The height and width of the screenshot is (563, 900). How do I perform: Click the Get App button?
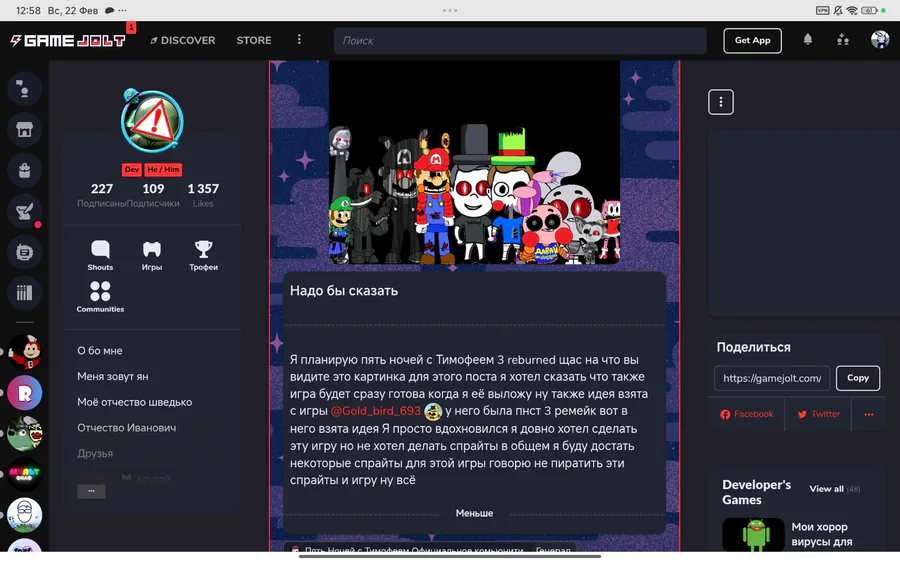click(x=752, y=40)
